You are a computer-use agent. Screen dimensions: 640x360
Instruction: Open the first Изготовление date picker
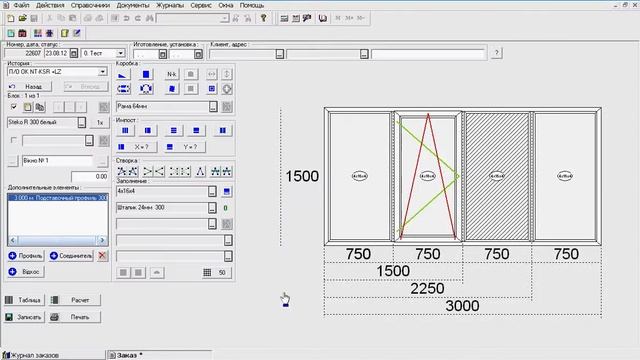point(162,54)
